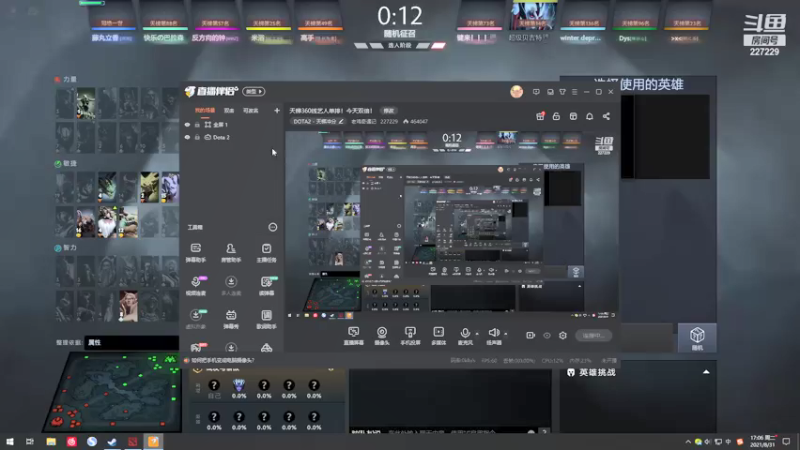
Task: Open the Windows notification center
Action: [x=786, y=441]
